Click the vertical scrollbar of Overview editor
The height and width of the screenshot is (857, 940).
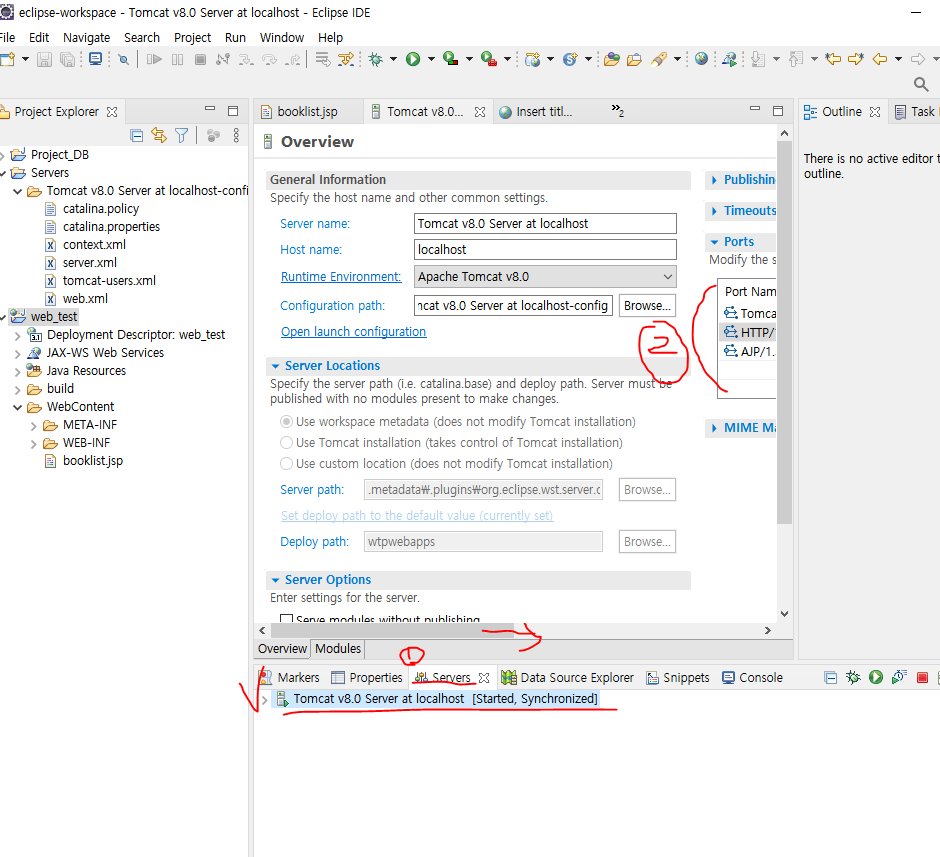pyautogui.click(x=784, y=333)
